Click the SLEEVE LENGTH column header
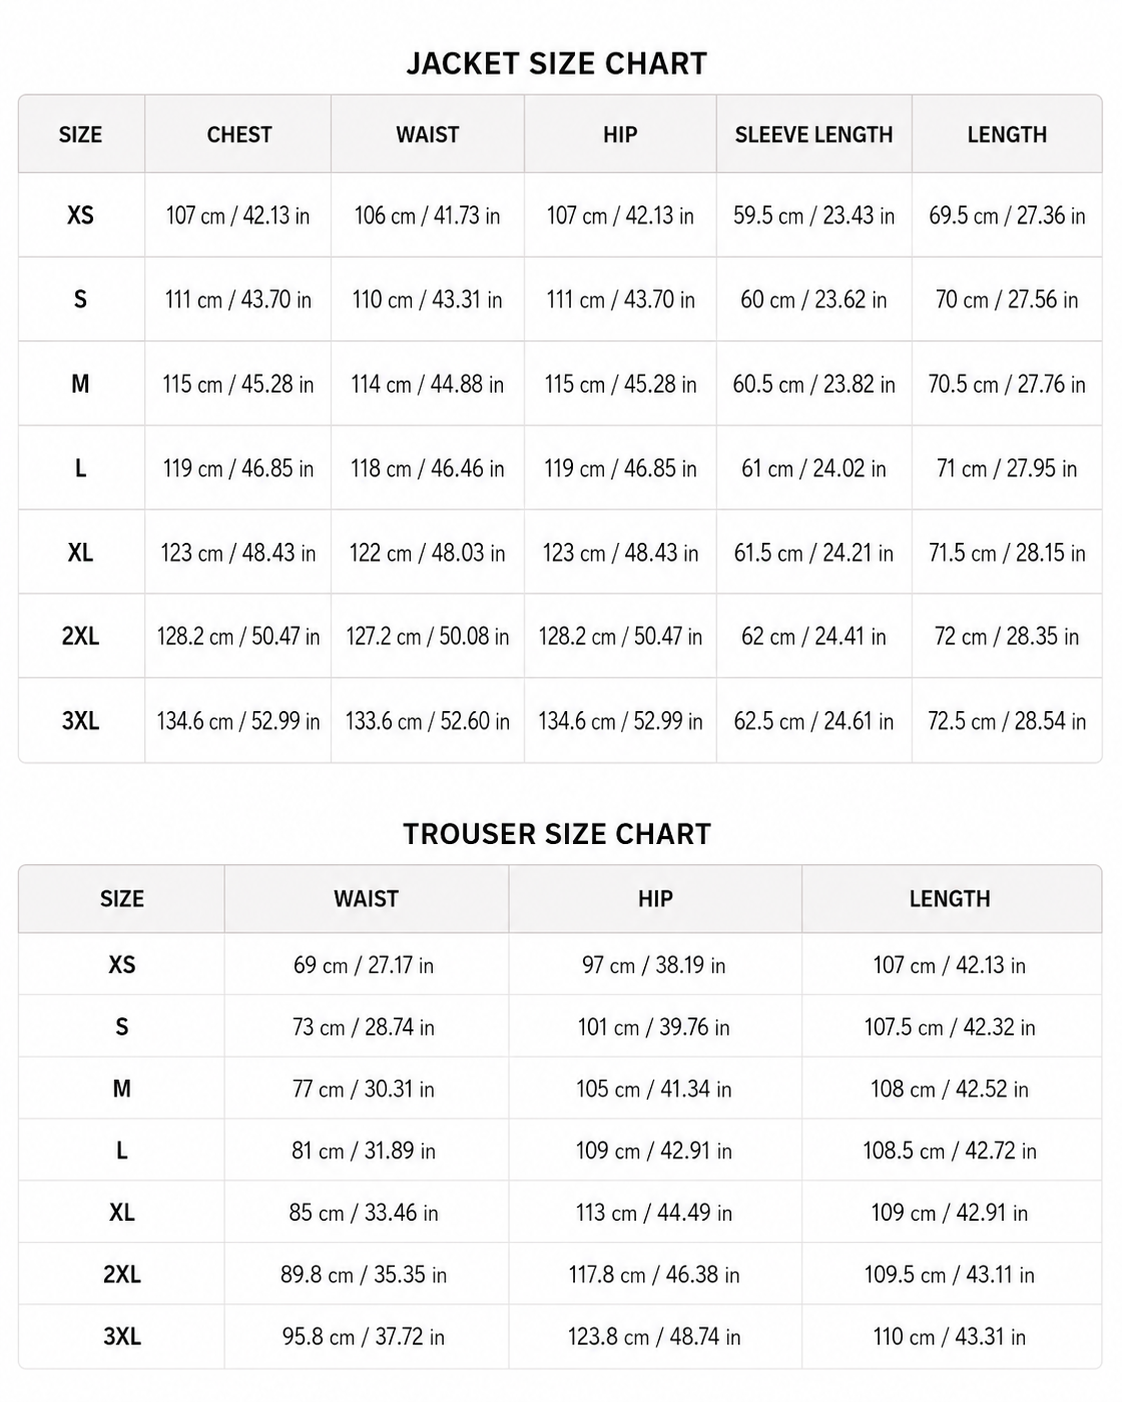The width and height of the screenshot is (1122, 1402). pos(814,134)
